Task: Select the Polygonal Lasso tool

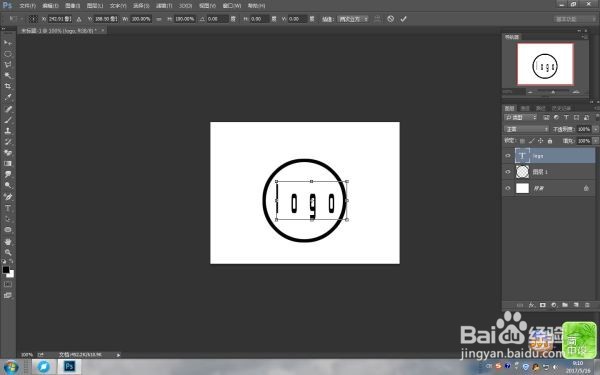Action: tap(8, 65)
